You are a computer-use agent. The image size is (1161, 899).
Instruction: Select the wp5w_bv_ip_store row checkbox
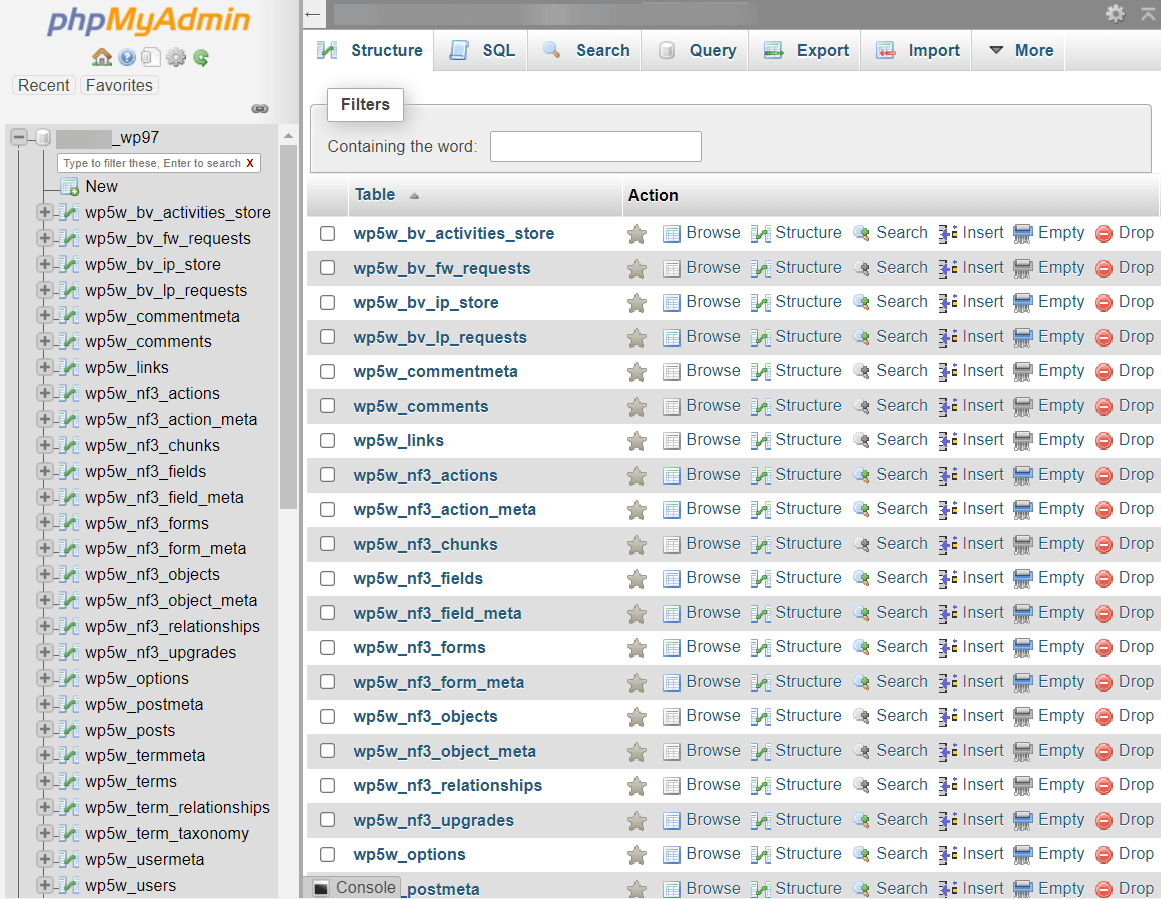click(327, 302)
